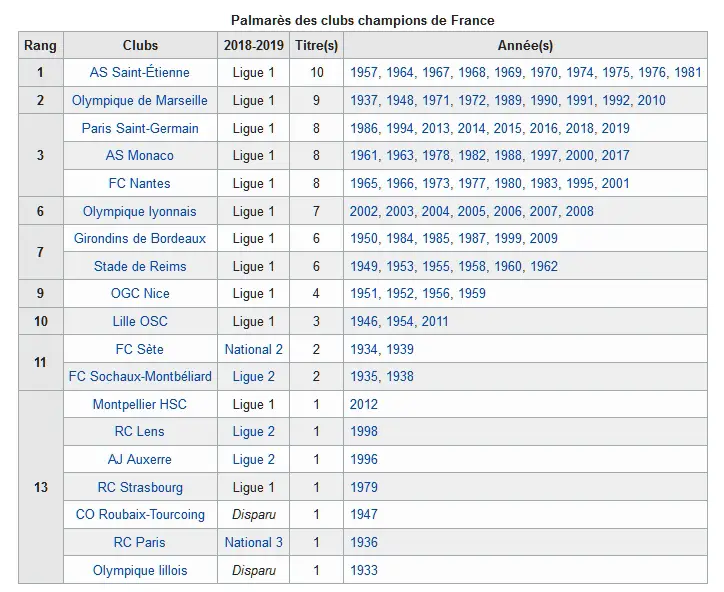Open the 2017 season link for Monaco
Screen dimensions: 724x592
point(615,155)
